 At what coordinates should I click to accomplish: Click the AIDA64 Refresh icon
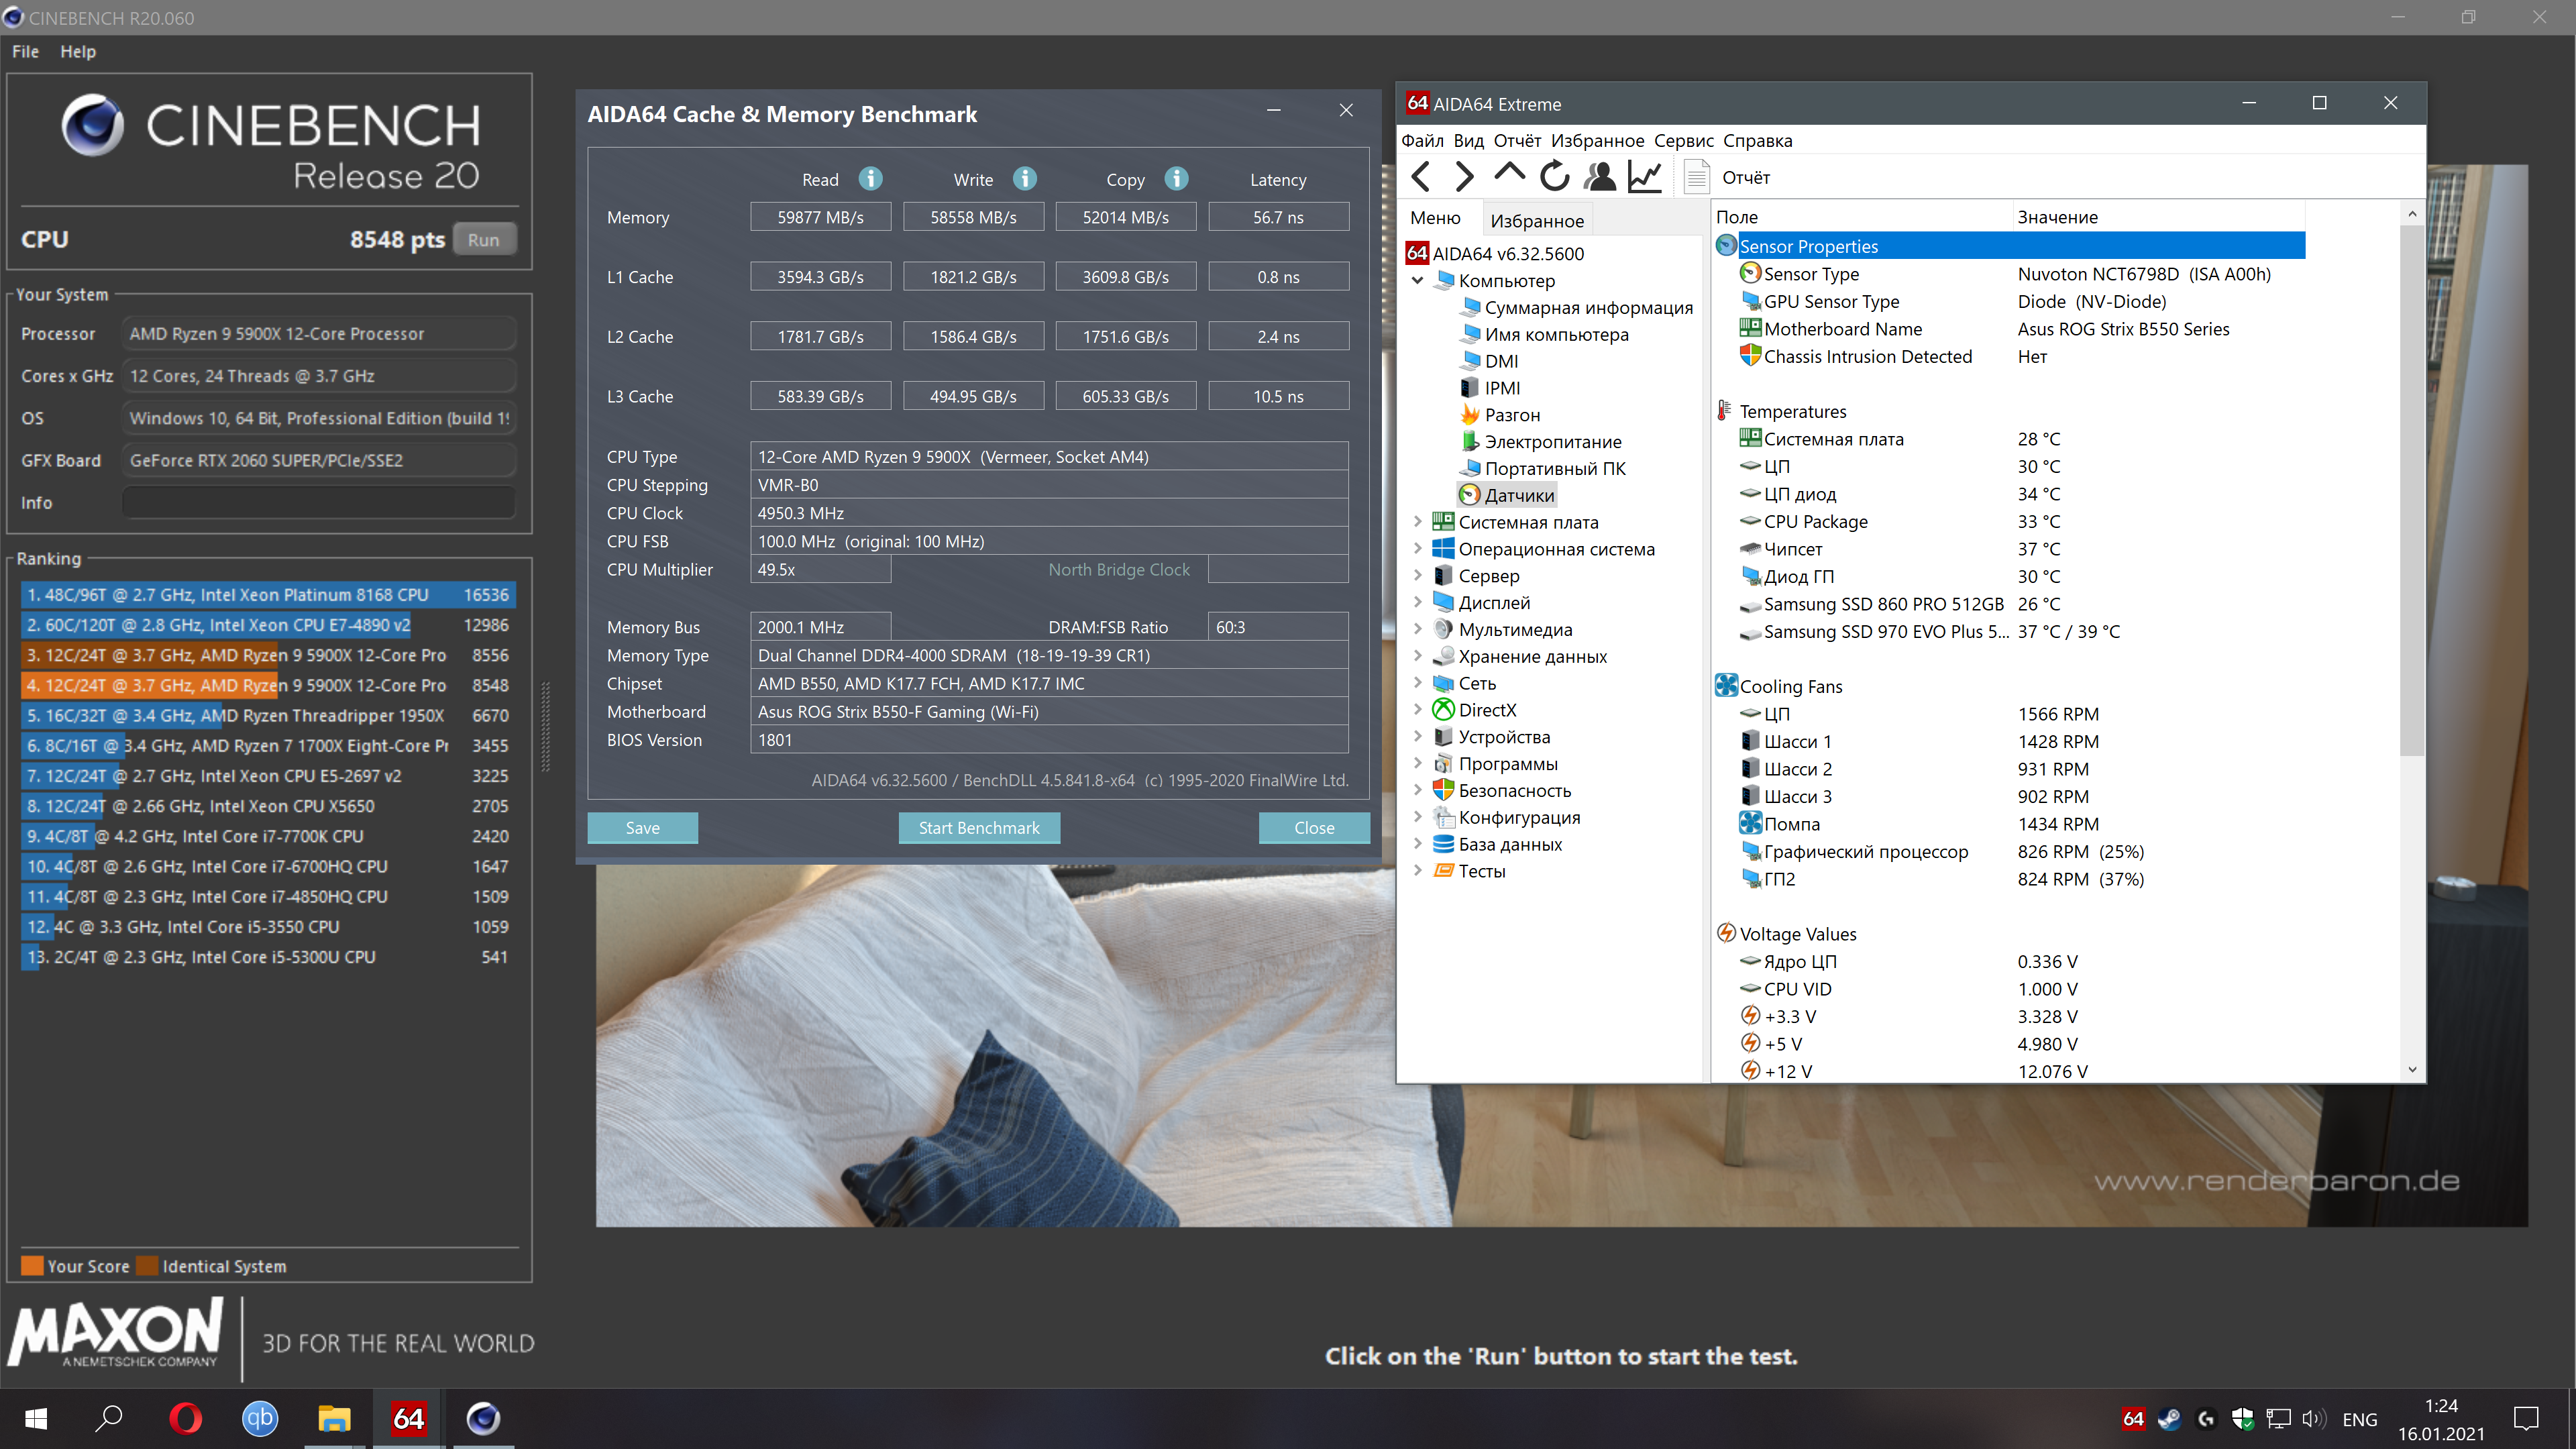tap(1554, 177)
